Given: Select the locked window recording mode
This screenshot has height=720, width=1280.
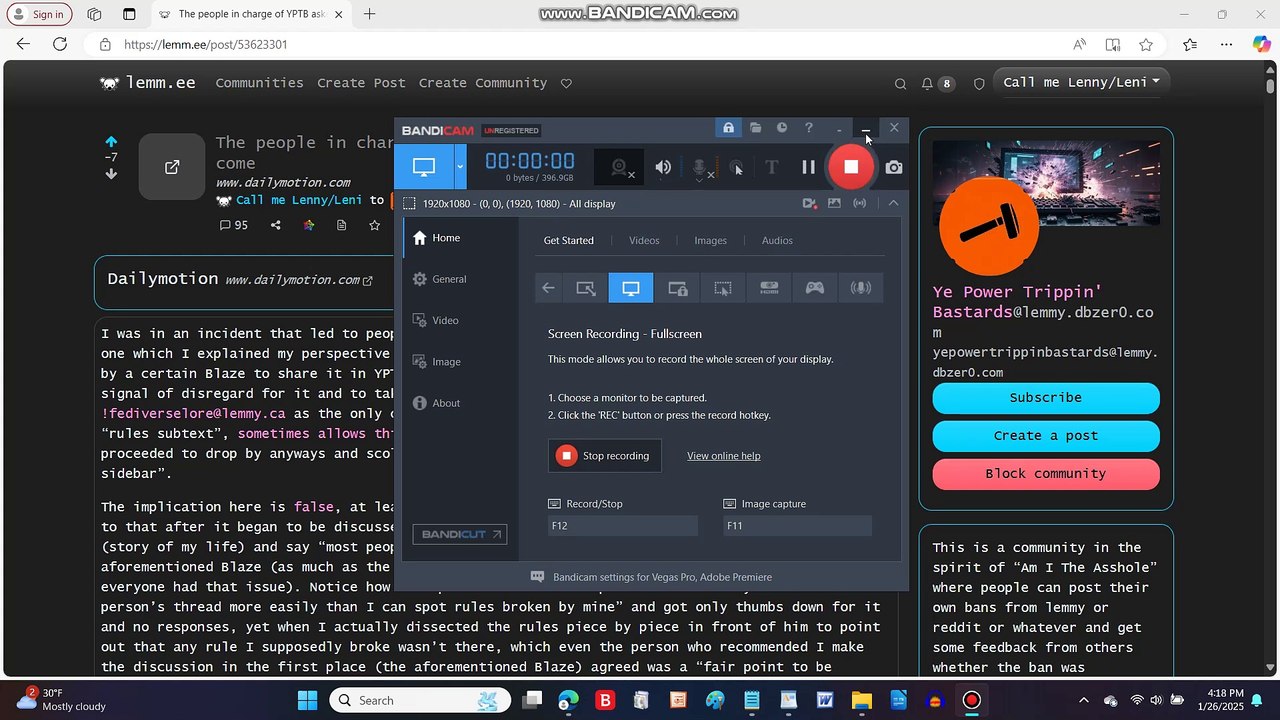Looking at the screenshot, I should pyautogui.click(x=677, y=288).
